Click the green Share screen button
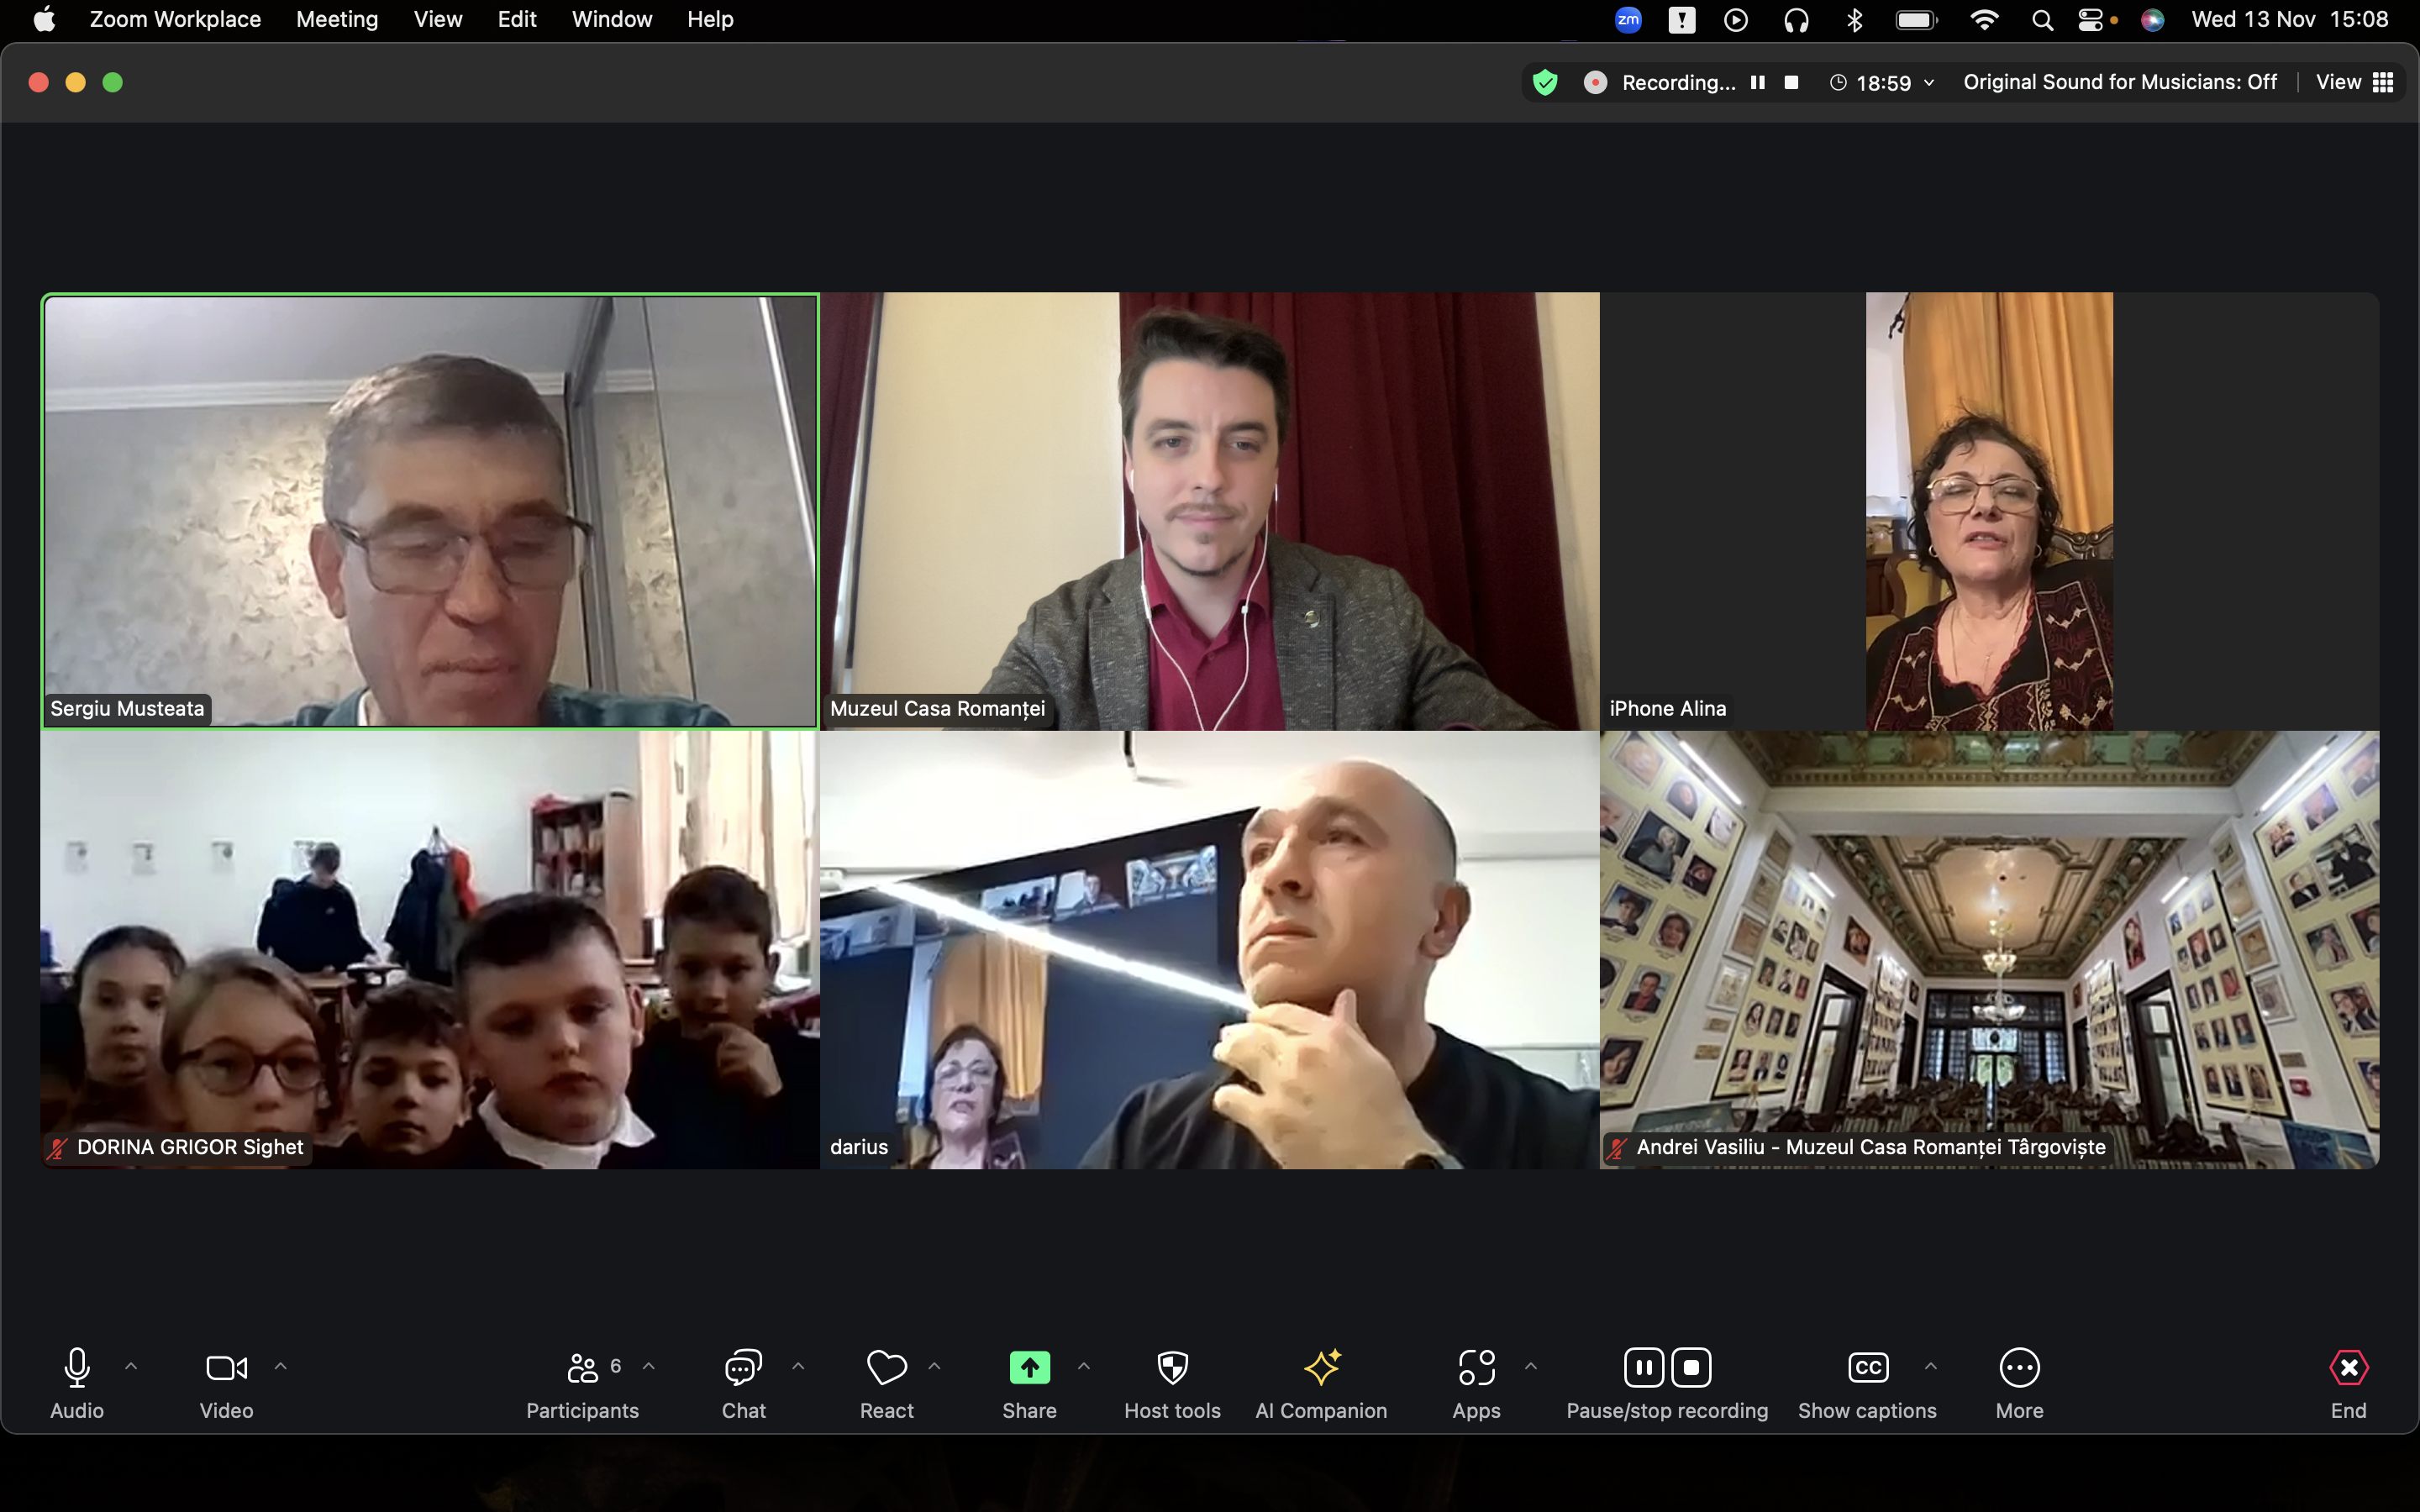The height and width of the screenshot is (1512, 2420). click(x=1029, y=1367)
